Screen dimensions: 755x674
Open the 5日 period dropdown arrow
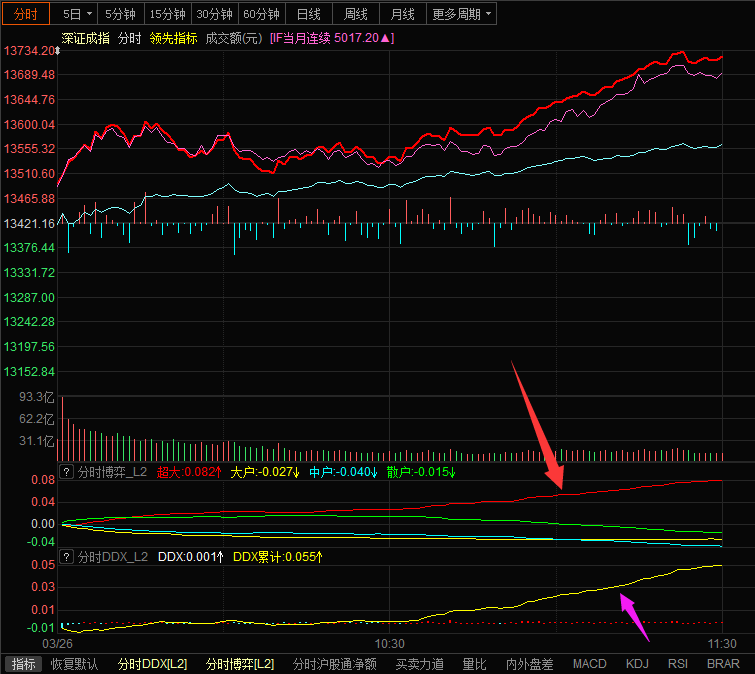tap(89, 14)
